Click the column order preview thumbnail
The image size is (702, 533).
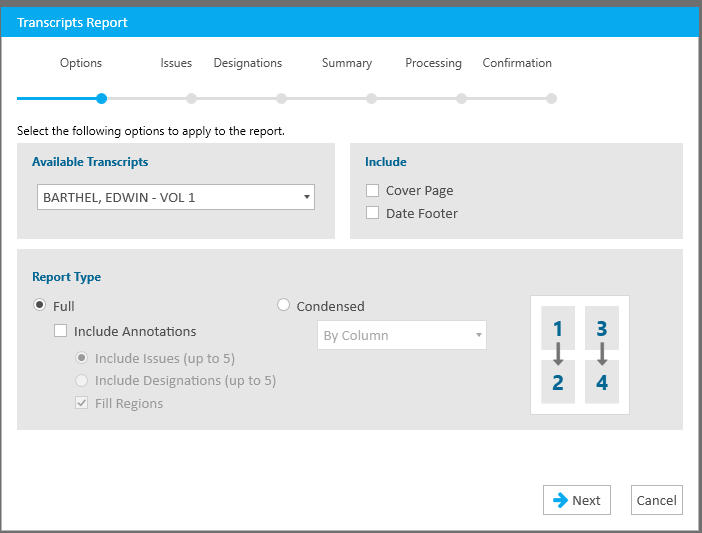[x=580, y=355]
